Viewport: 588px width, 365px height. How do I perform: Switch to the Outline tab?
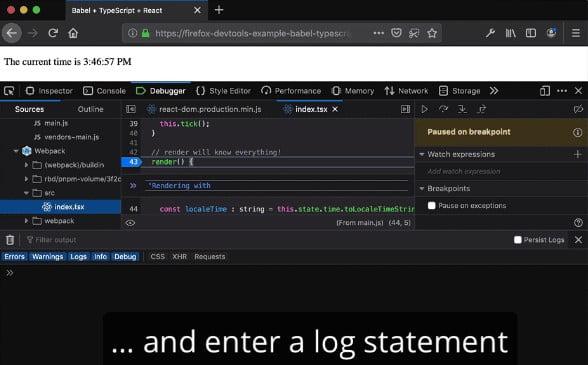click(90, 109)
